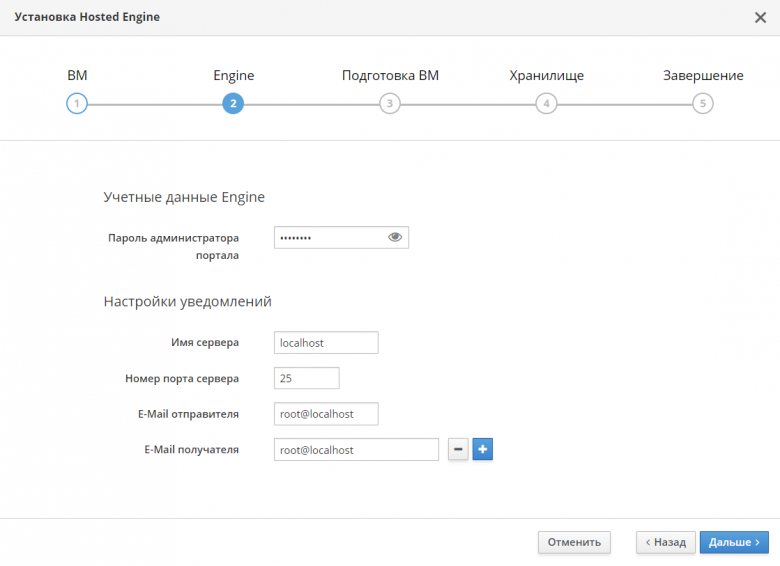The height and width of the screenshot is (566, 780).
Task: Close the Hosted Engine setup dialog
Action: tap(760, 17)
